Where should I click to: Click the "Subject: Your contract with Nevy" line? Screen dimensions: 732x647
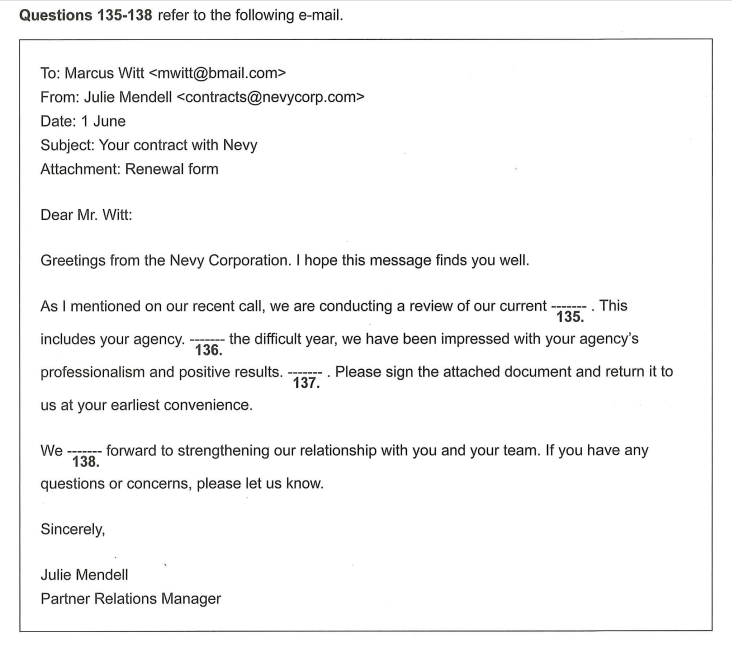tap(148, 145)
